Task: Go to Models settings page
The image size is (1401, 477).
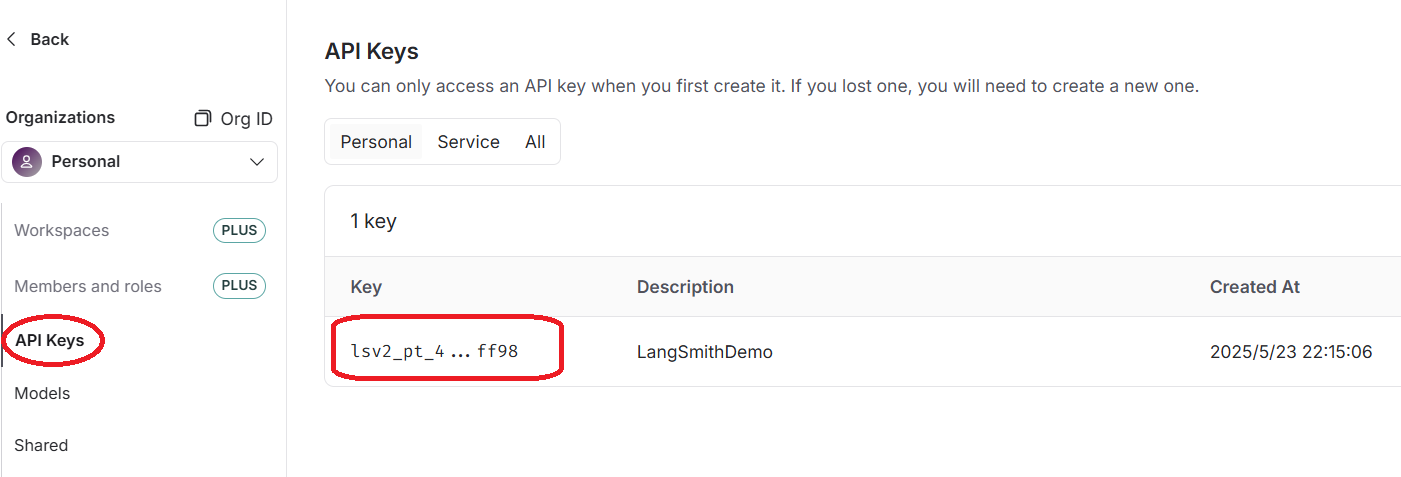Action: pos(42,393)
